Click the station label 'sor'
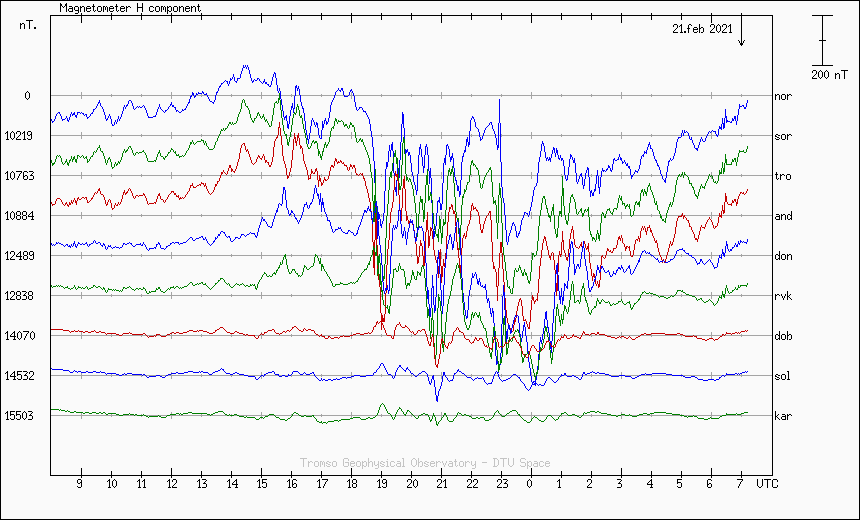Screen dimensions: 860x520 tap(783, 137)
